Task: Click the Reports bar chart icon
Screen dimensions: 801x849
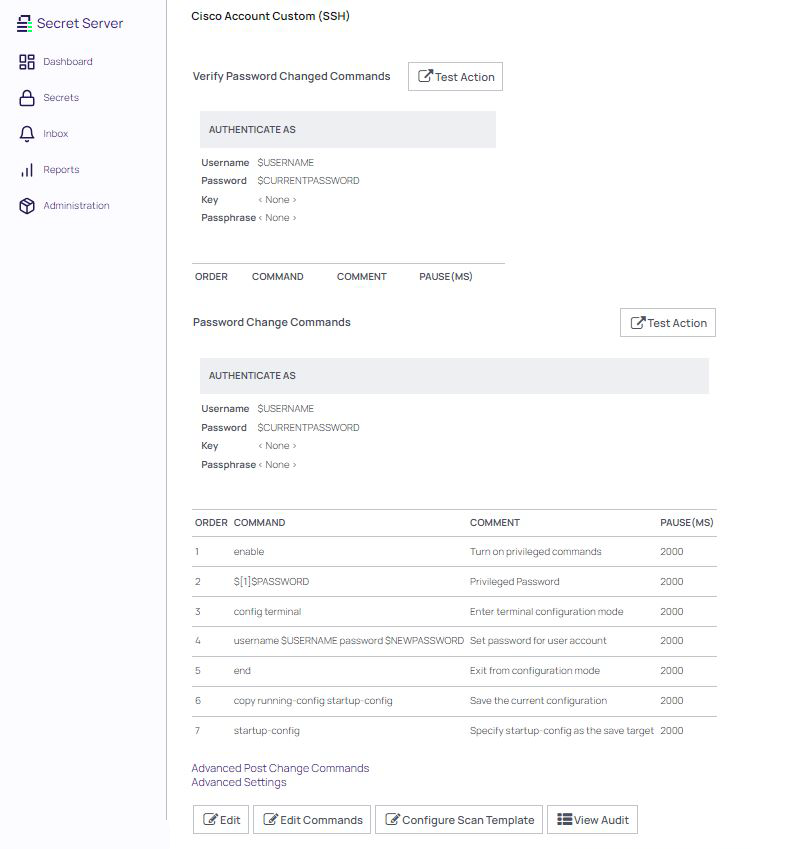Action: 27,170
